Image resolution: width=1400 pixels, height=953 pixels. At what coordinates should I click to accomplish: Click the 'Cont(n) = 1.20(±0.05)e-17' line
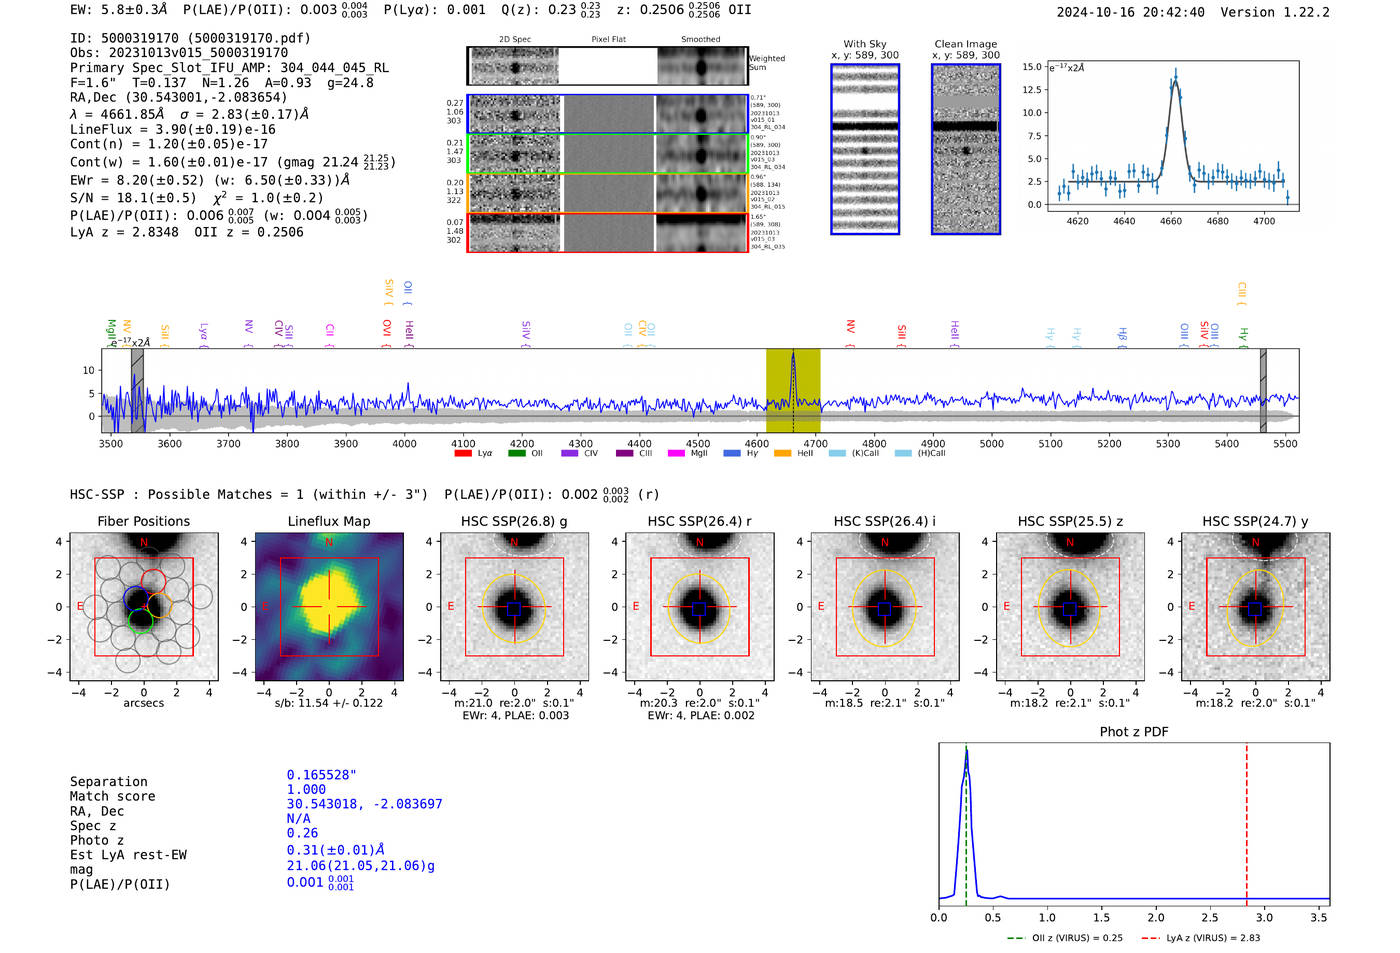169,144
